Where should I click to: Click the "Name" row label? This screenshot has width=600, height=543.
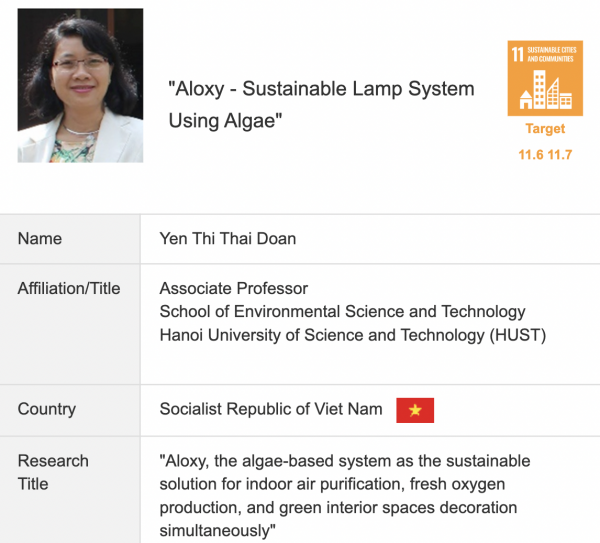(40, 239)
